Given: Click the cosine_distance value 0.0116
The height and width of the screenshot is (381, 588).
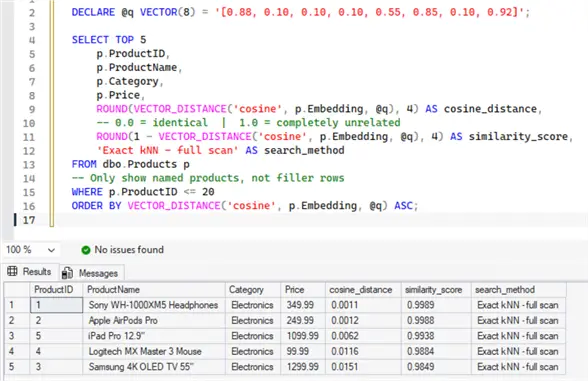Looking at the screenshot, I should pos(363,351).
